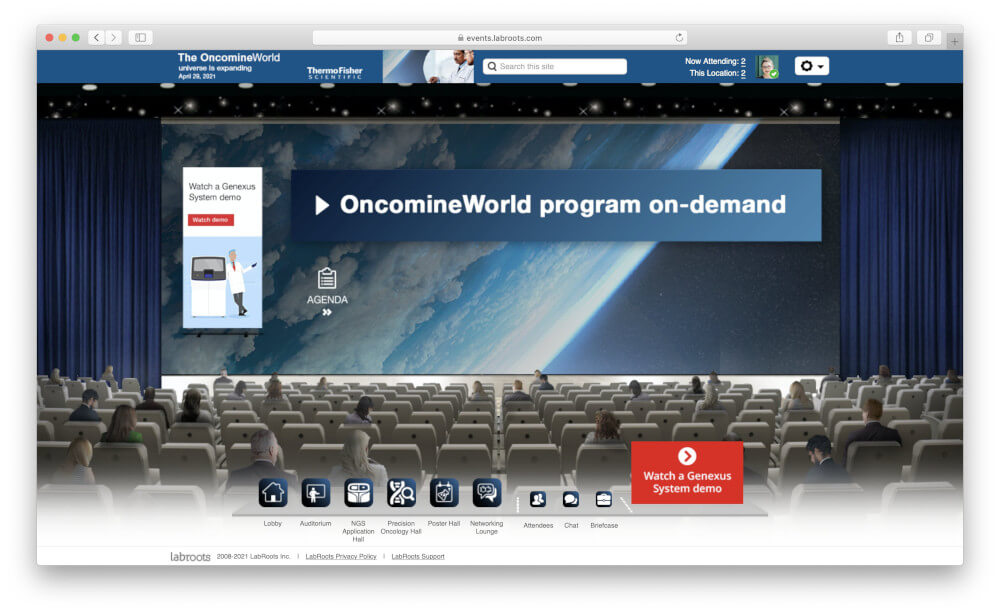Click the Thermo Fisher Scientific logo

[334, 72]
